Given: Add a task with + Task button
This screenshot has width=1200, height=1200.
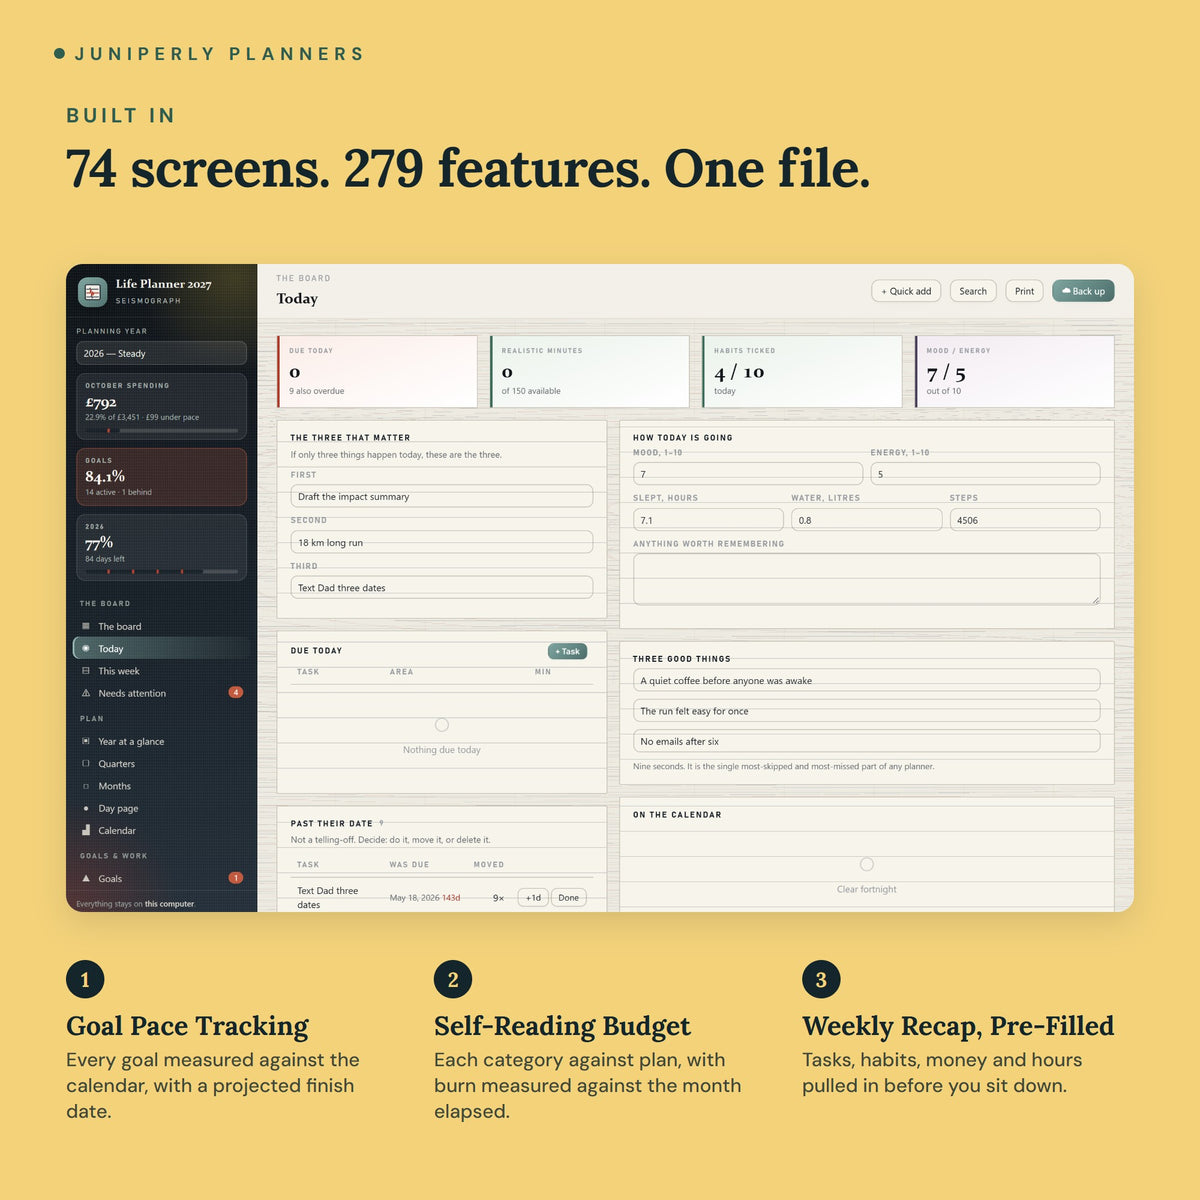Looking at the screenshot, I should coord(567,651).
